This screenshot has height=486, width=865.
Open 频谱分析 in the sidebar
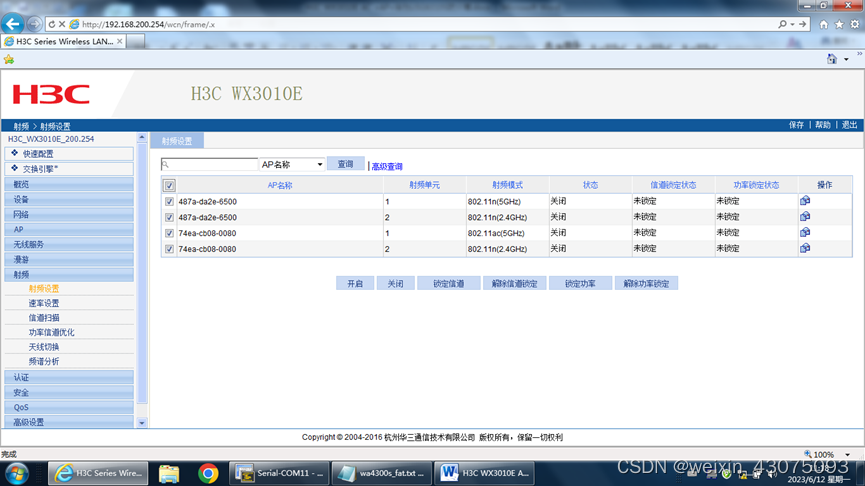coord(44,361)
